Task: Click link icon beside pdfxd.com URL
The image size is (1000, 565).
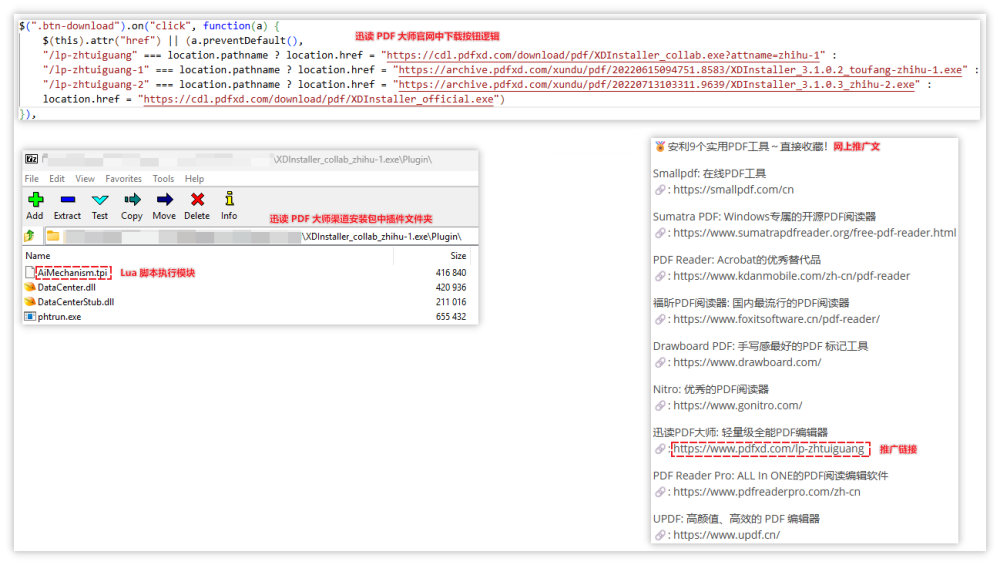Action: tap(660, 449)
